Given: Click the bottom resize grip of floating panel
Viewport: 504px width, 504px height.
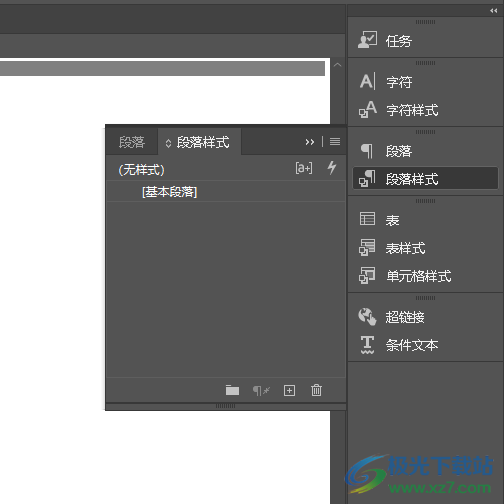Looking at the screenshot, I should 225,406.
